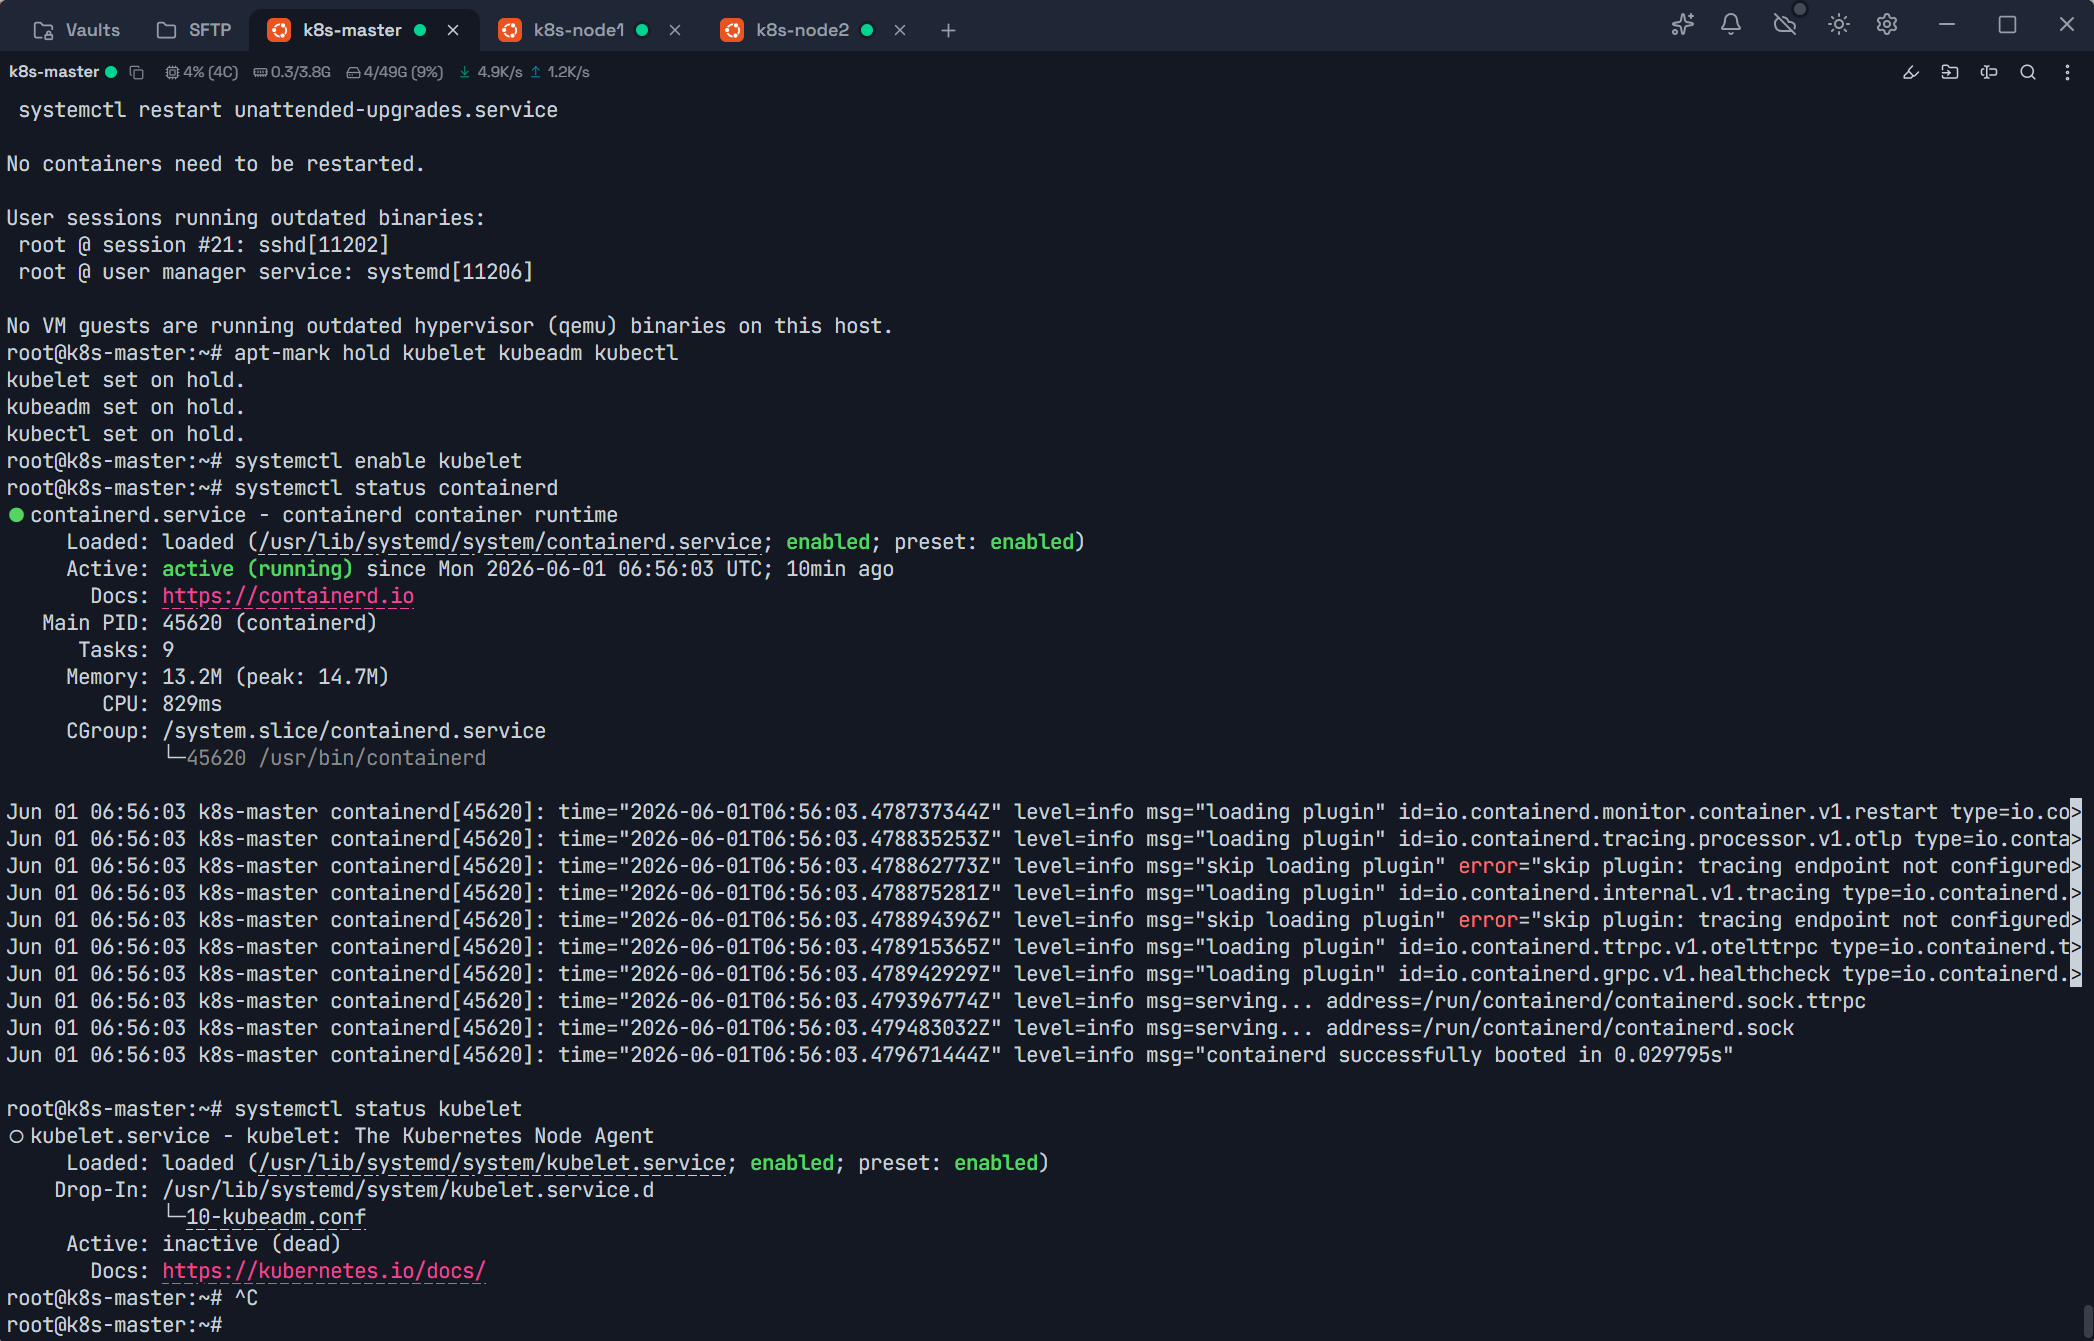This screenshot has height=1341, width=2094.
Task: Click 'inactive (dead)' status text
Action: (252, 1244)
